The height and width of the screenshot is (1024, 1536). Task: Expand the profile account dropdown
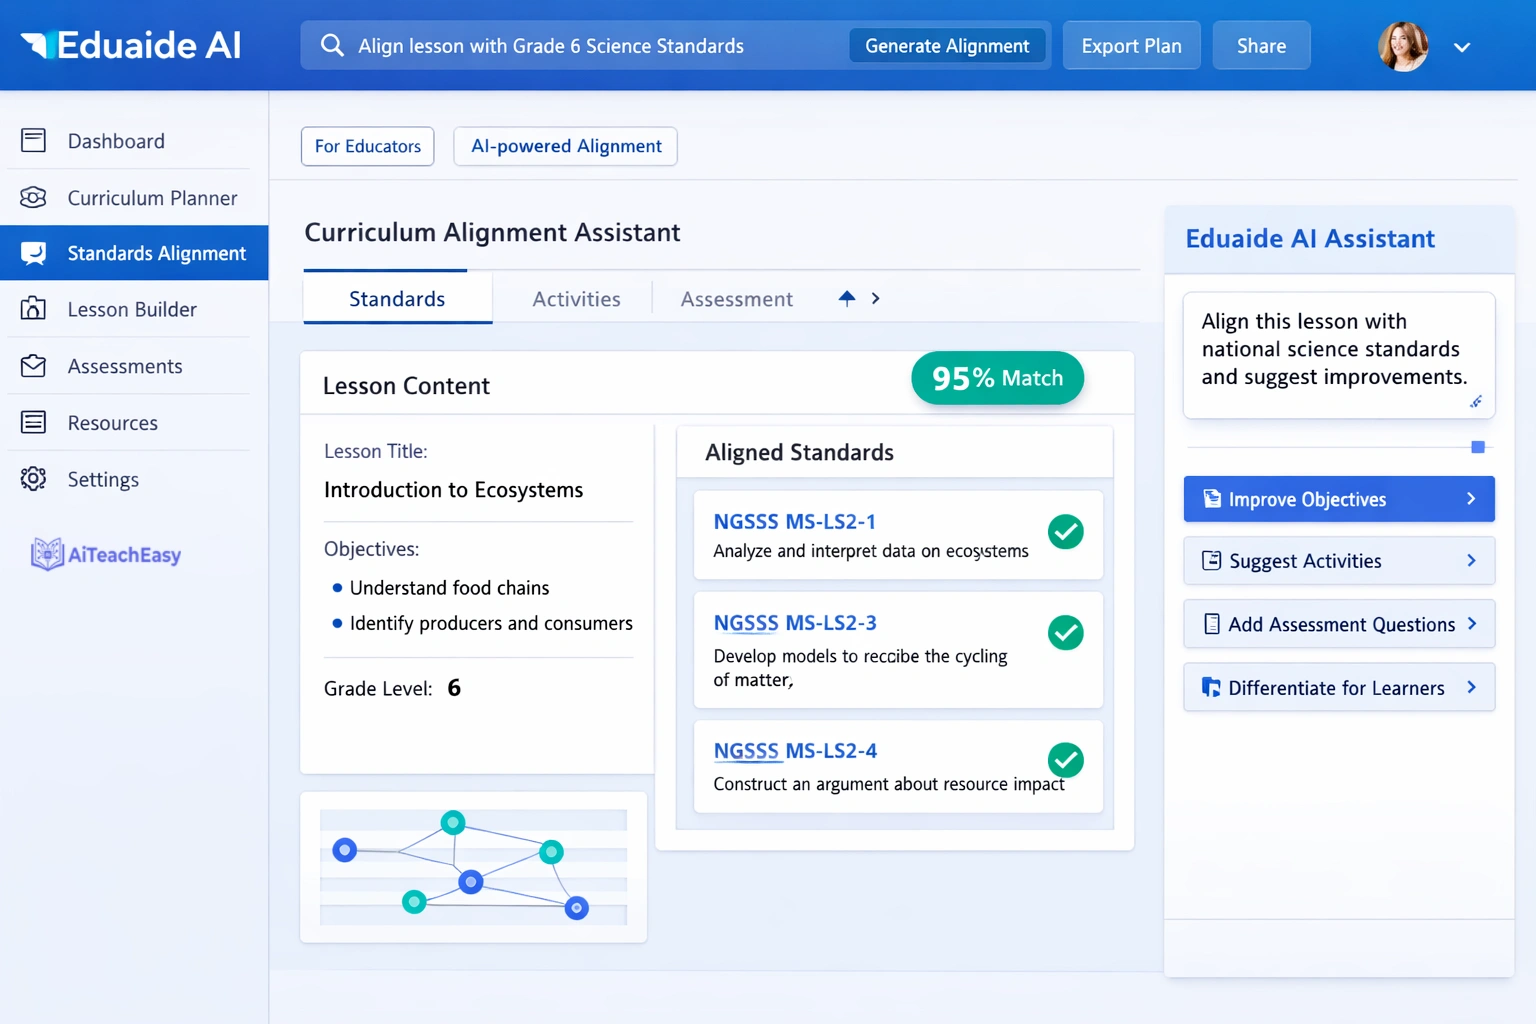(1462, 46)
